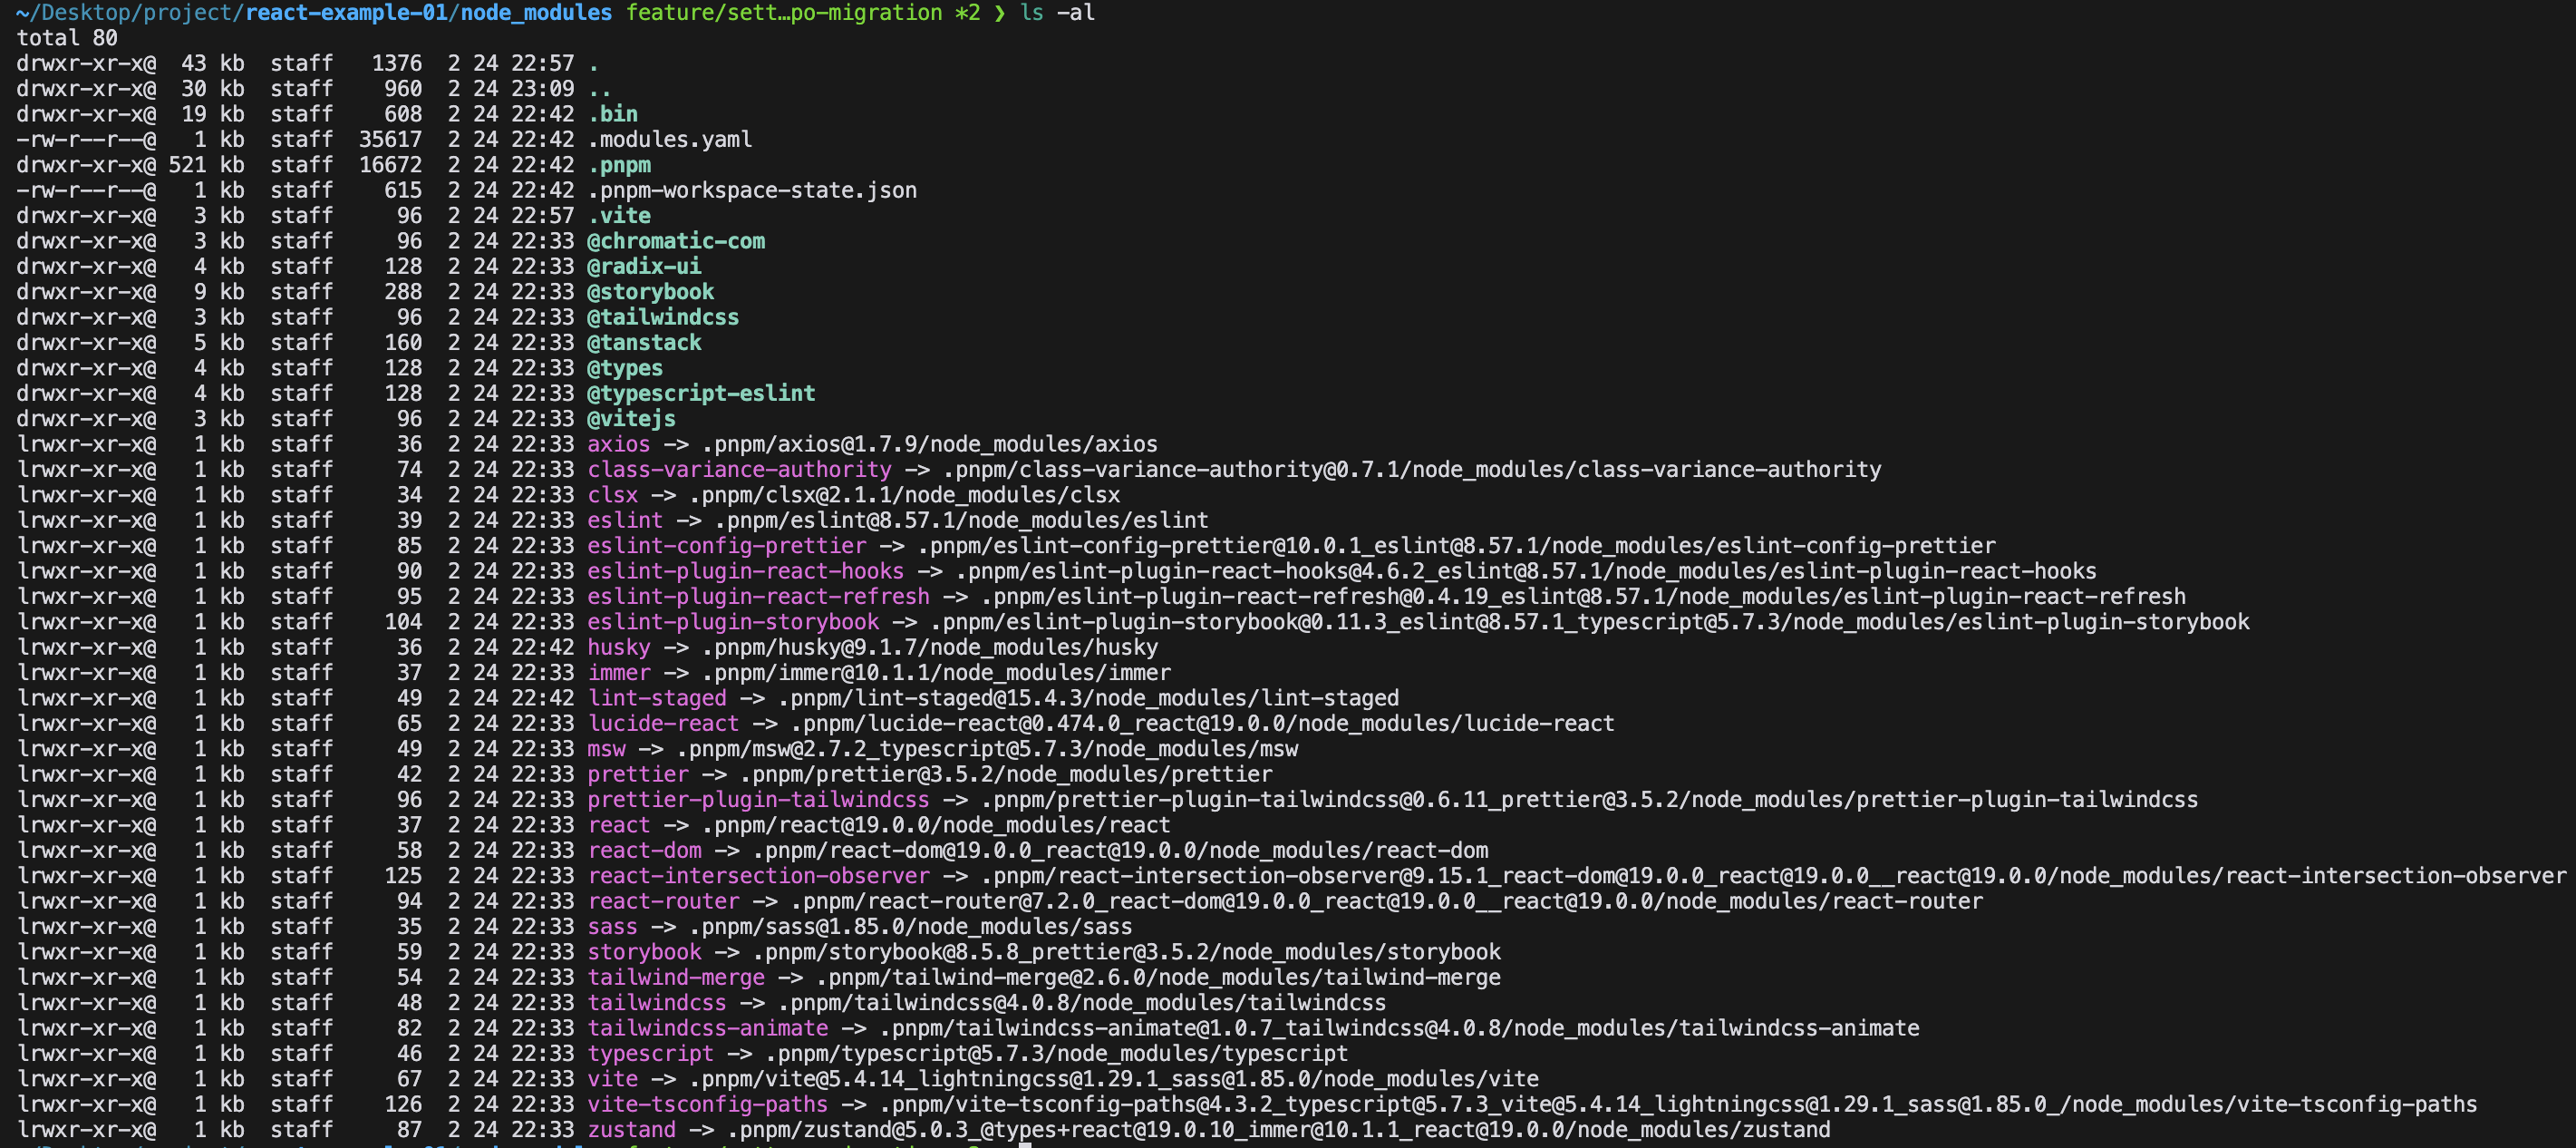The image size is (2576, 1148).
Task: Select the '521 kb' value in .pnpm row
Action: (x=206, y=165)
